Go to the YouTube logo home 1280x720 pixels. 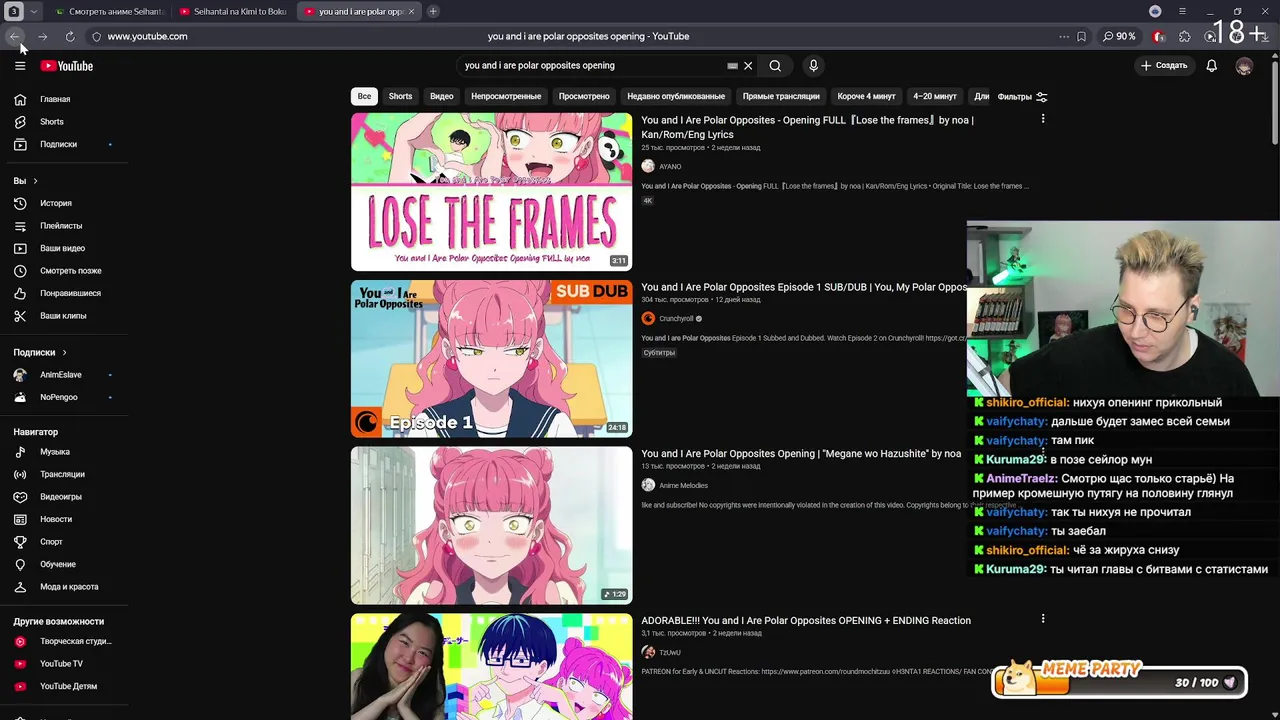67,66
